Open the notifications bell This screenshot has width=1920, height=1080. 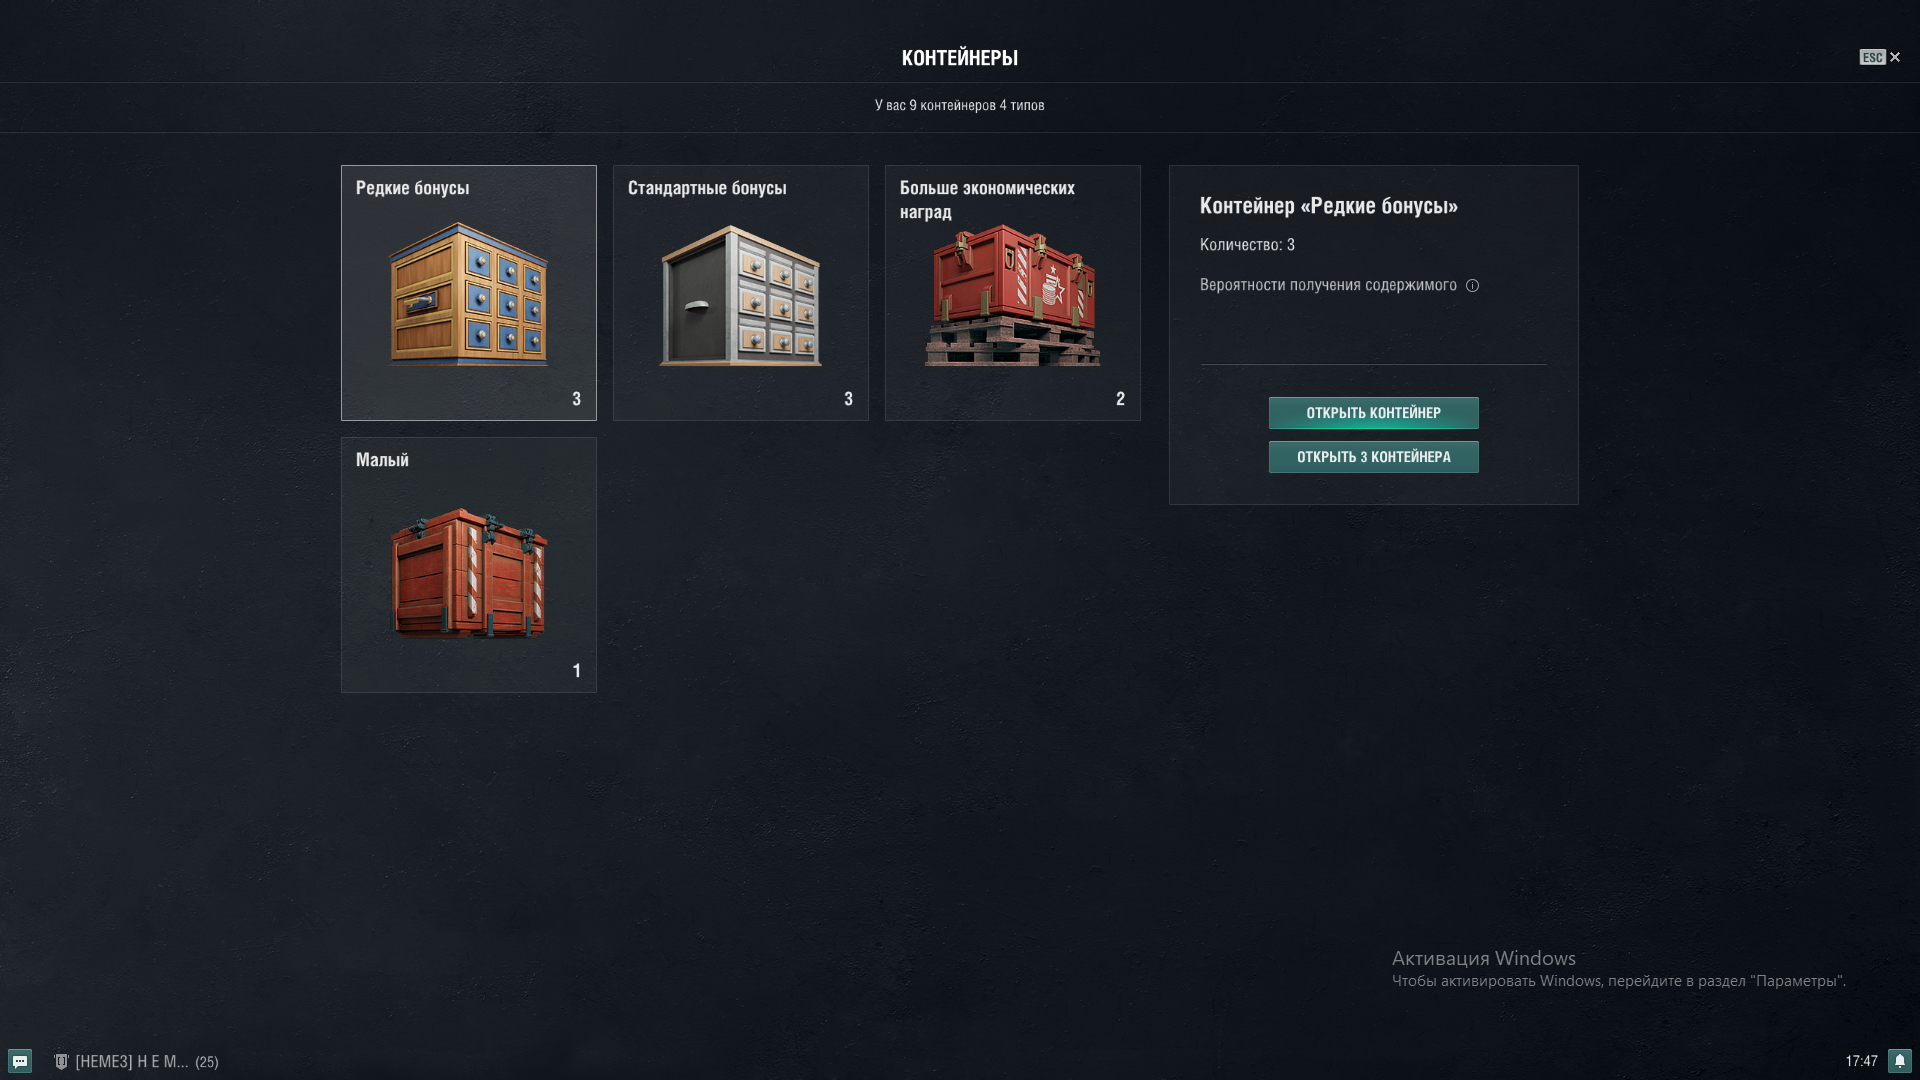1899,1061
